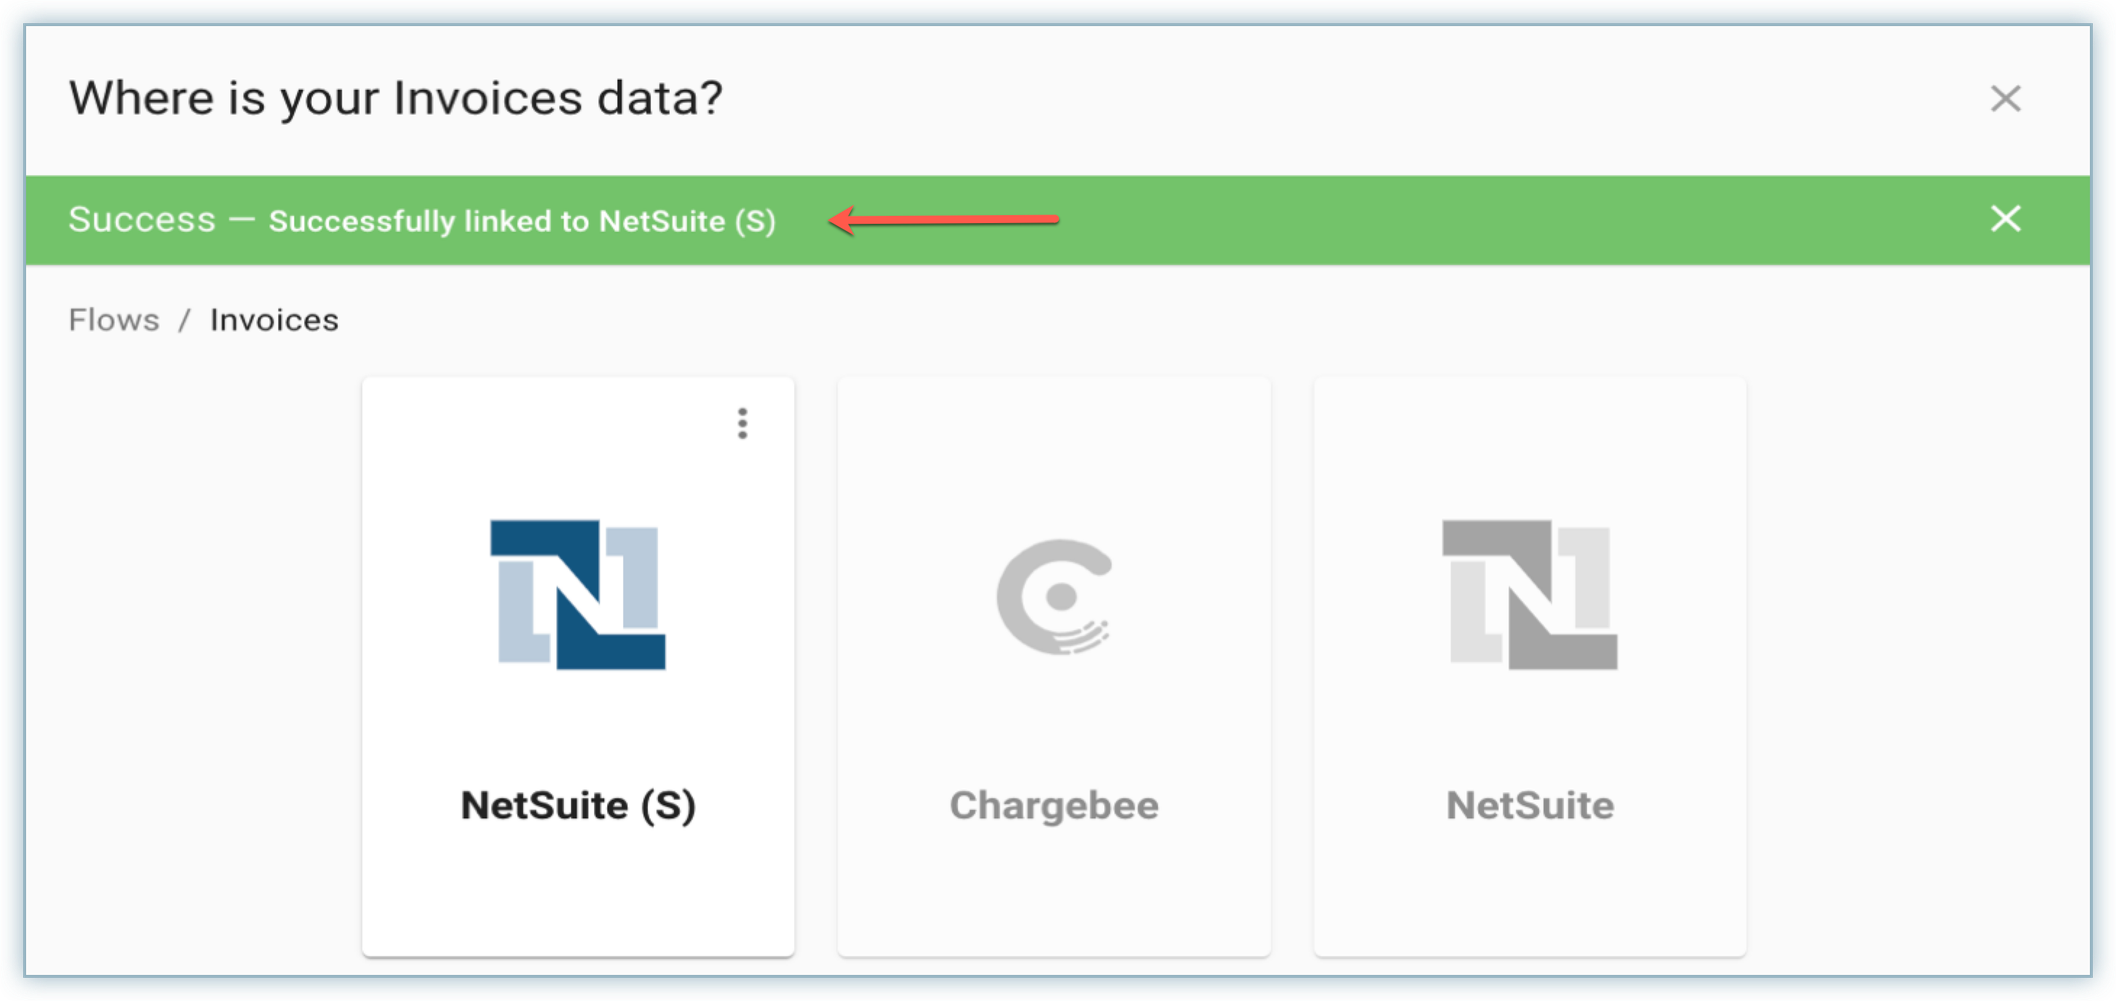
Task: Click the empty green area of the success banner
Action: tap(1500, 220)
